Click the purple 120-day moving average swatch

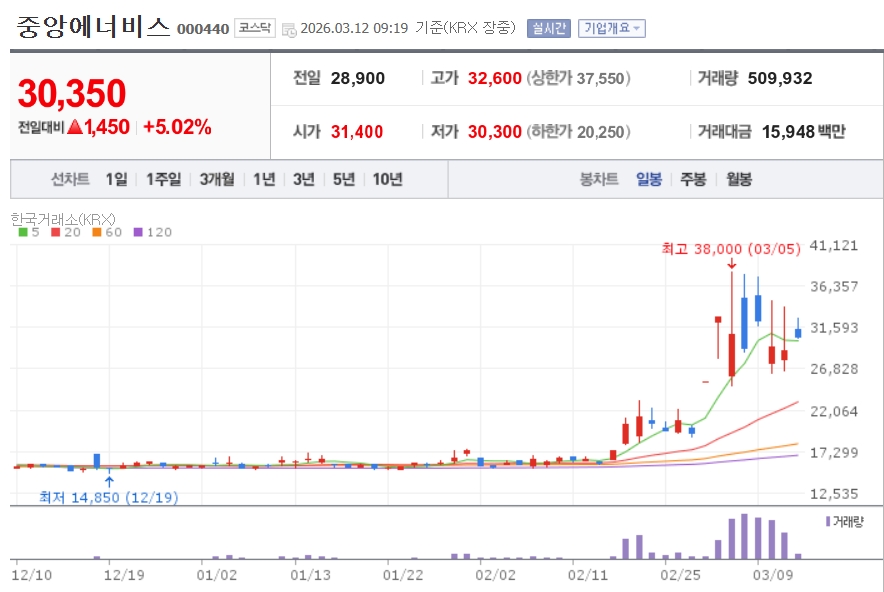tap(138, 232)
